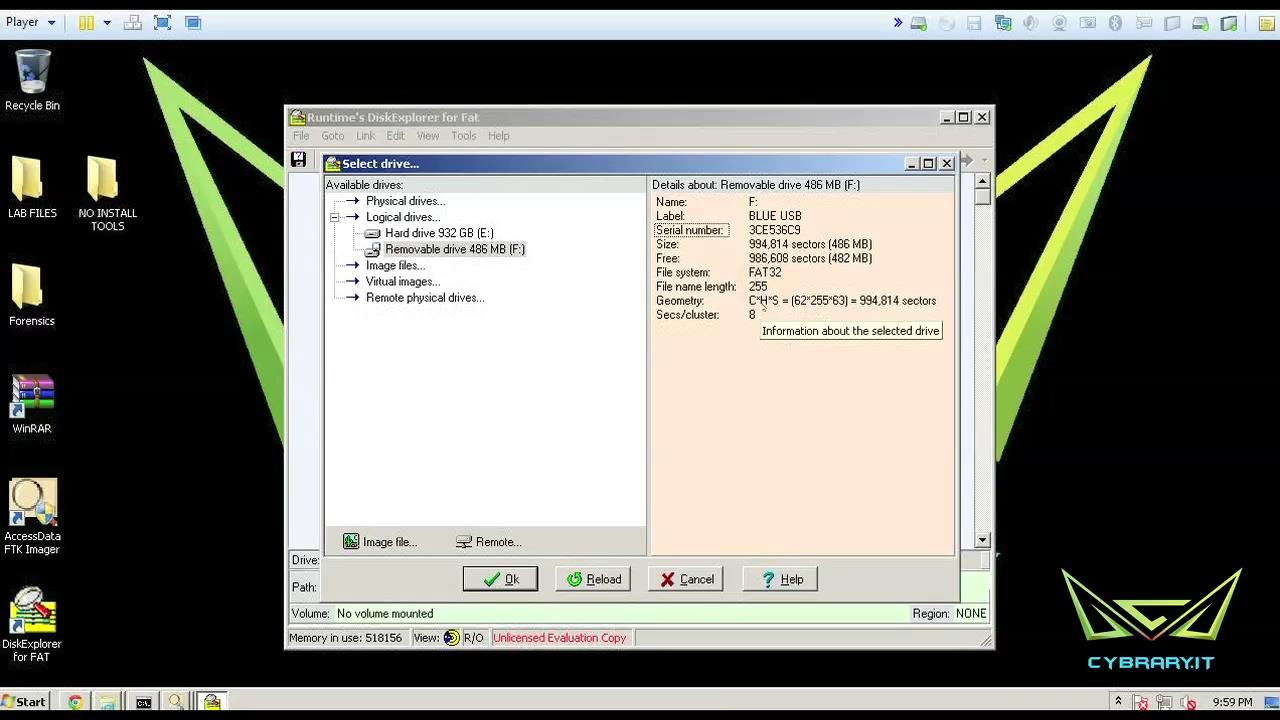The height and width of the screenshot is (720, 1280).
Task: Click the save disk icon in DiskExplorer toolbar
Action: pyautogui.click(x=298, y=159)
